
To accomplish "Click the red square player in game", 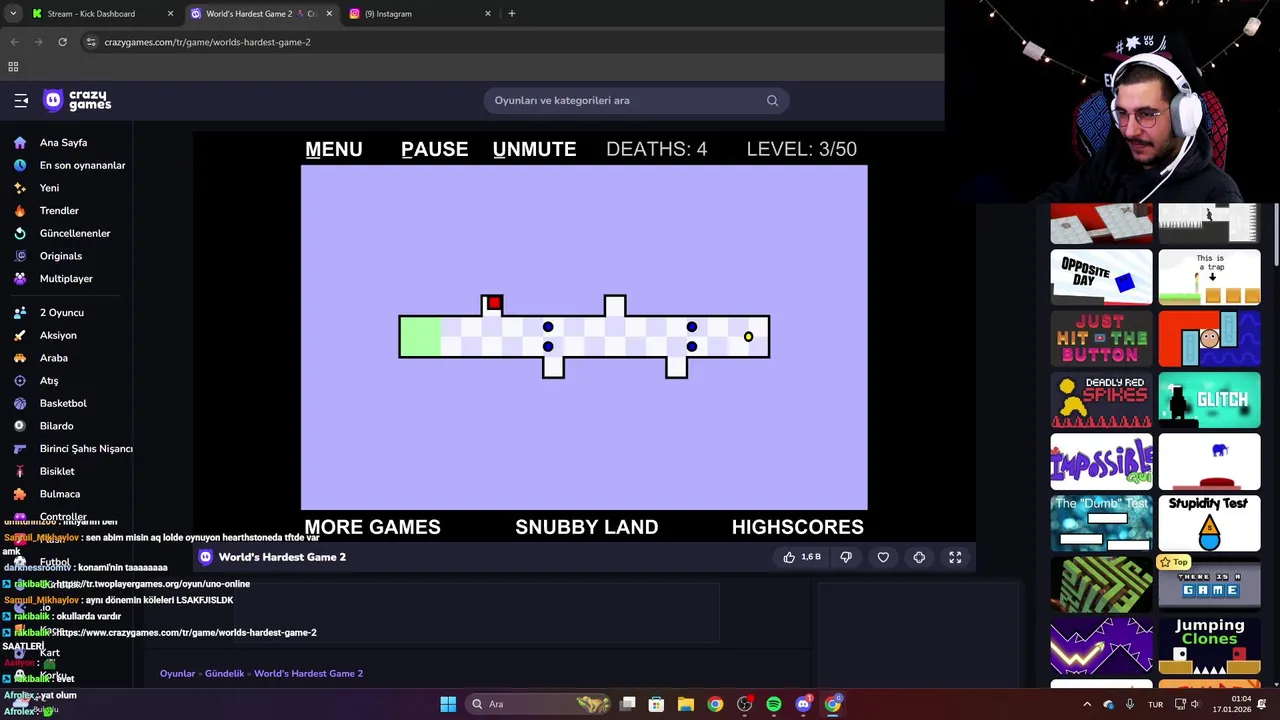I will [494, 303].
